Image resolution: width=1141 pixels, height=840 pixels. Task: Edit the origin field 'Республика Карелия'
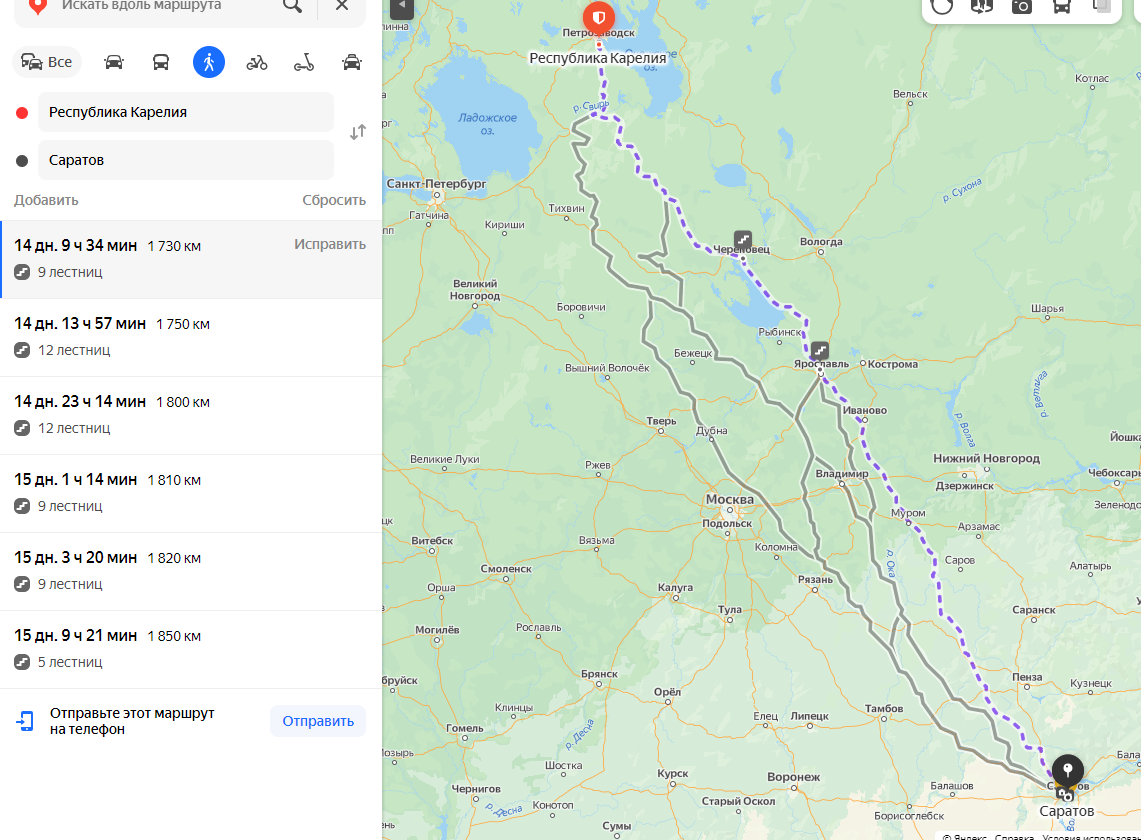(186, 112)
